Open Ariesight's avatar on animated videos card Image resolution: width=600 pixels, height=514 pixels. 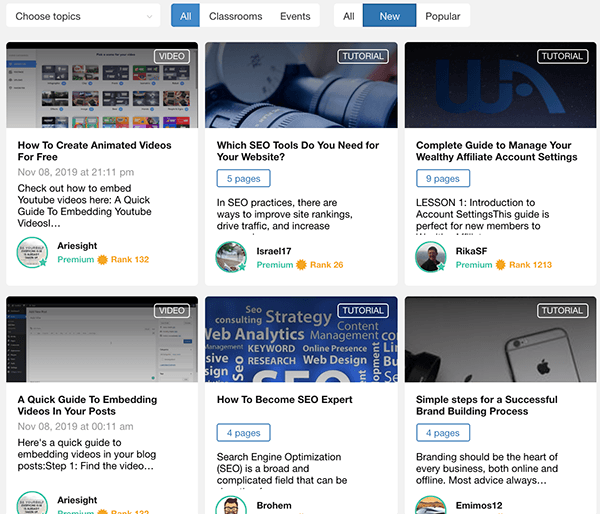(x=32, y=252)
